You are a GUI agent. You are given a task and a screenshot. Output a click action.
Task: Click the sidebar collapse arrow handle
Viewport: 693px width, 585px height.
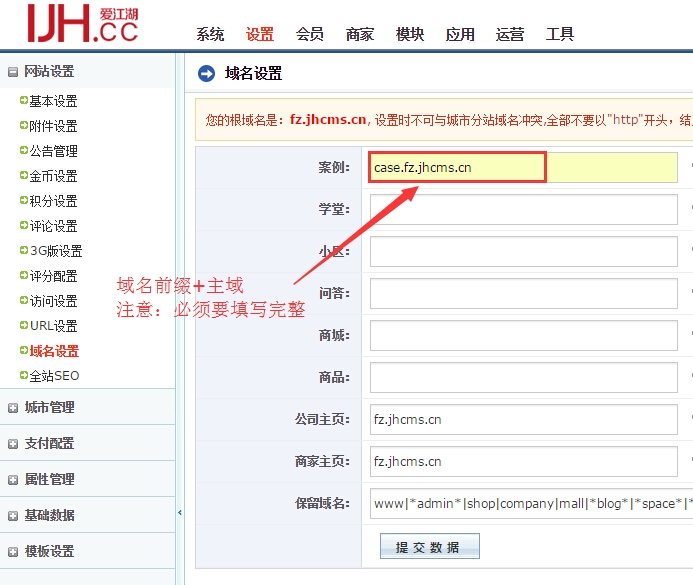coord(180,512)
